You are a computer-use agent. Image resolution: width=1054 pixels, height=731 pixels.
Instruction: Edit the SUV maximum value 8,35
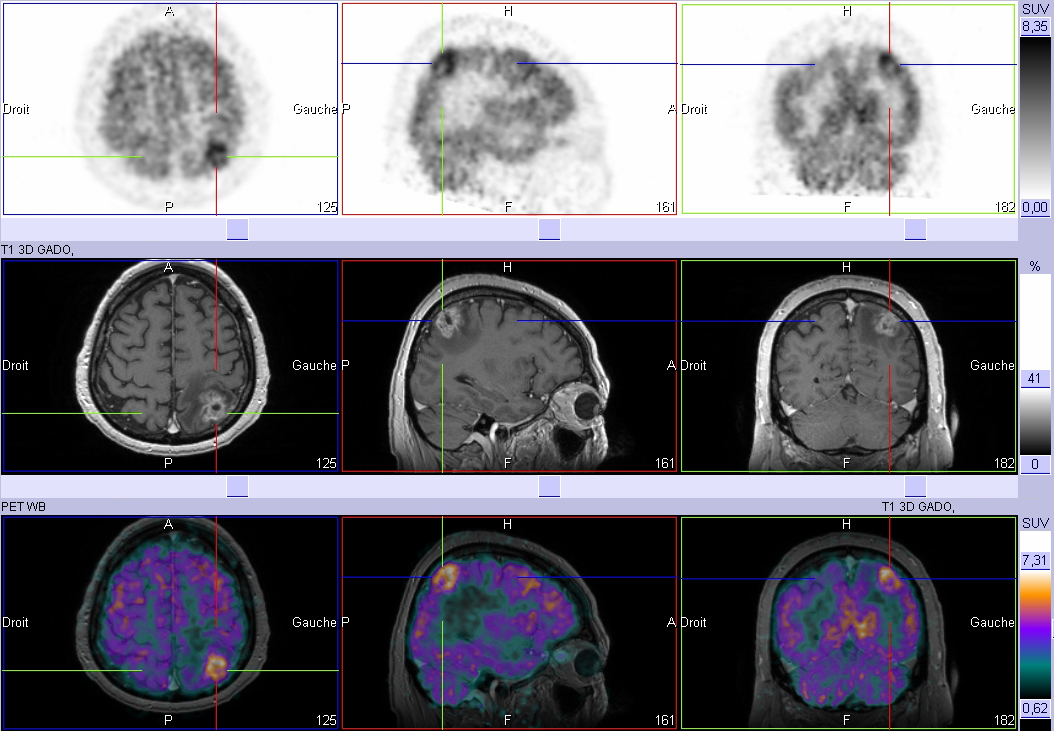1035,26
